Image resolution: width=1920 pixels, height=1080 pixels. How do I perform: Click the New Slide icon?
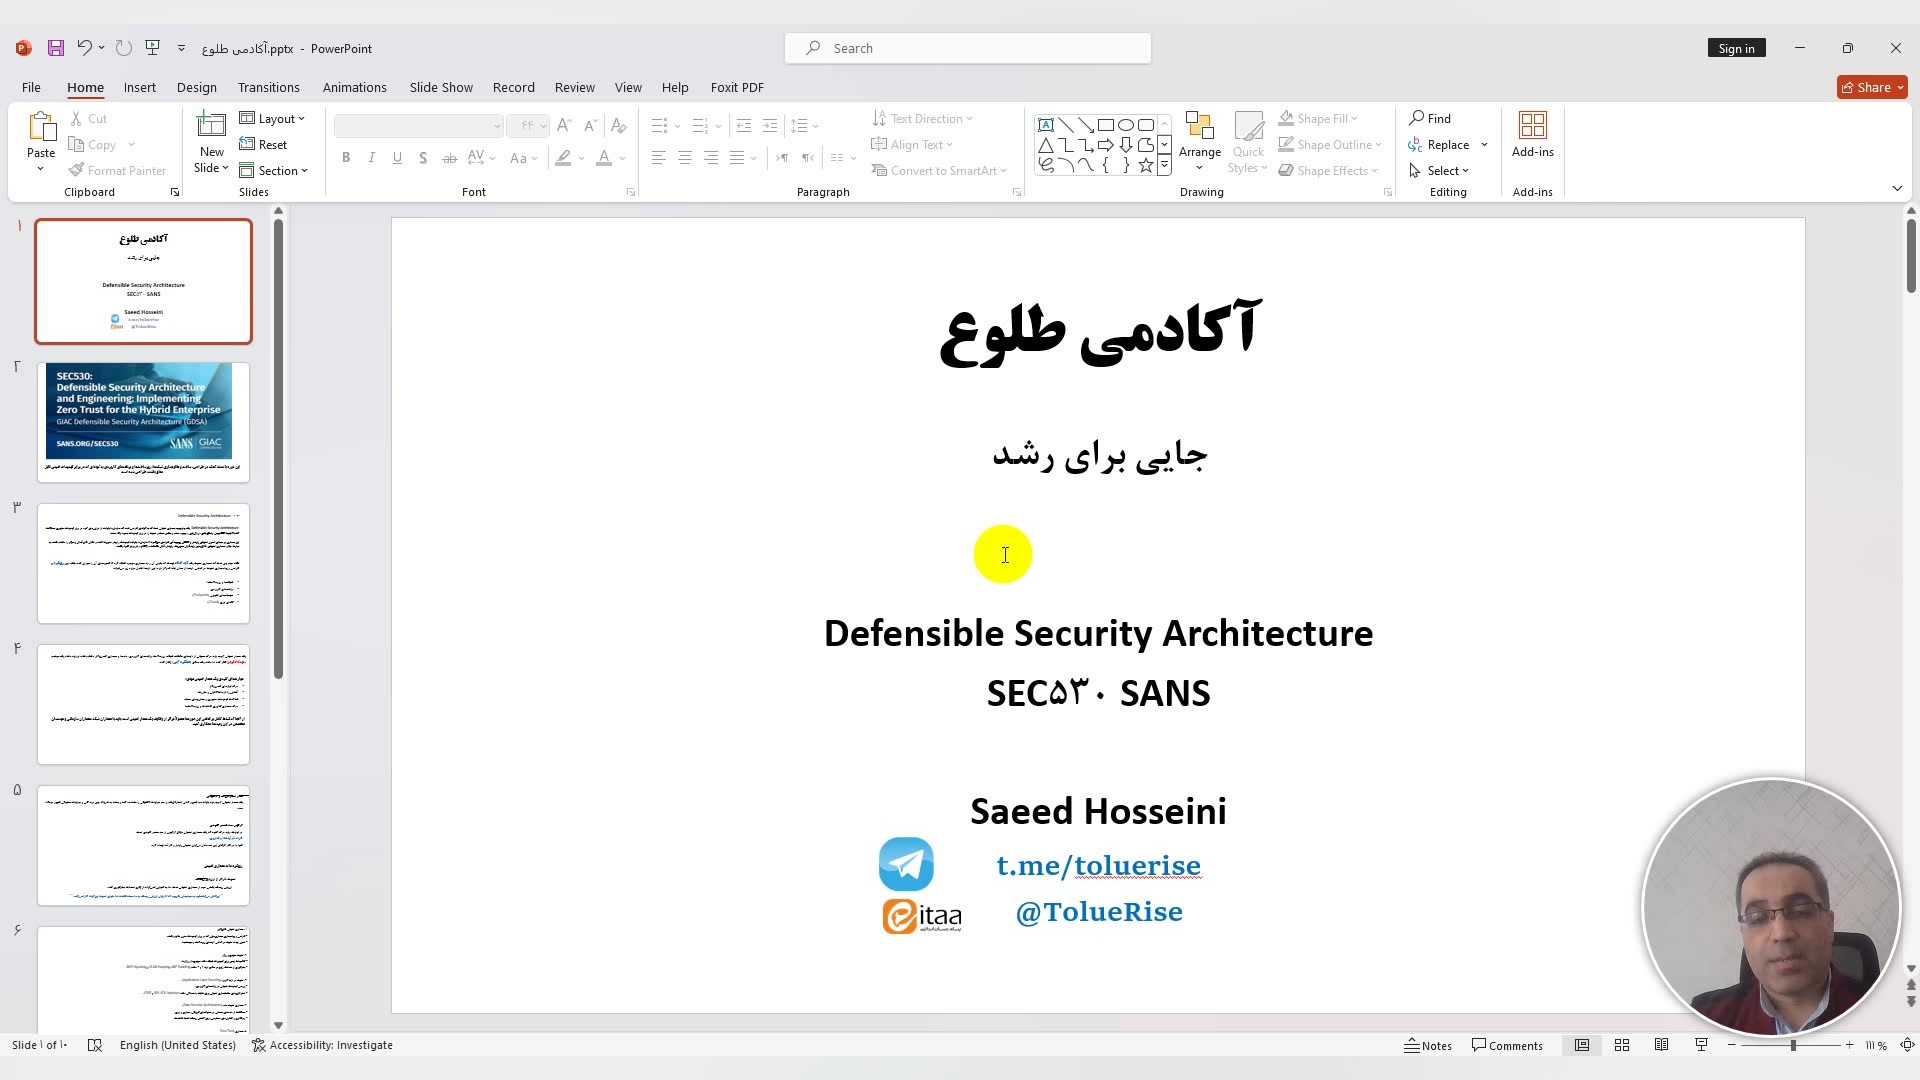tap(211, 126)
